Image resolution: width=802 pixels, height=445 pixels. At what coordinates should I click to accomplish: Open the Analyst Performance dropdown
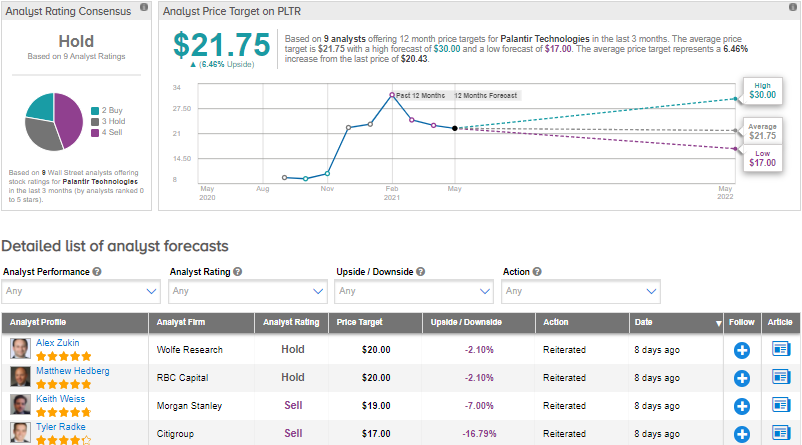click(82, 291)
